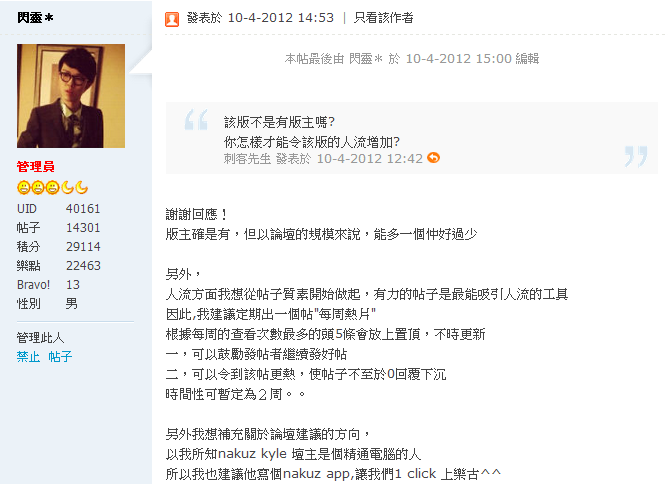The image size is (668, 484).
Task: Click the username 閃盃* in the sidebar
Action: pos(35,18)
